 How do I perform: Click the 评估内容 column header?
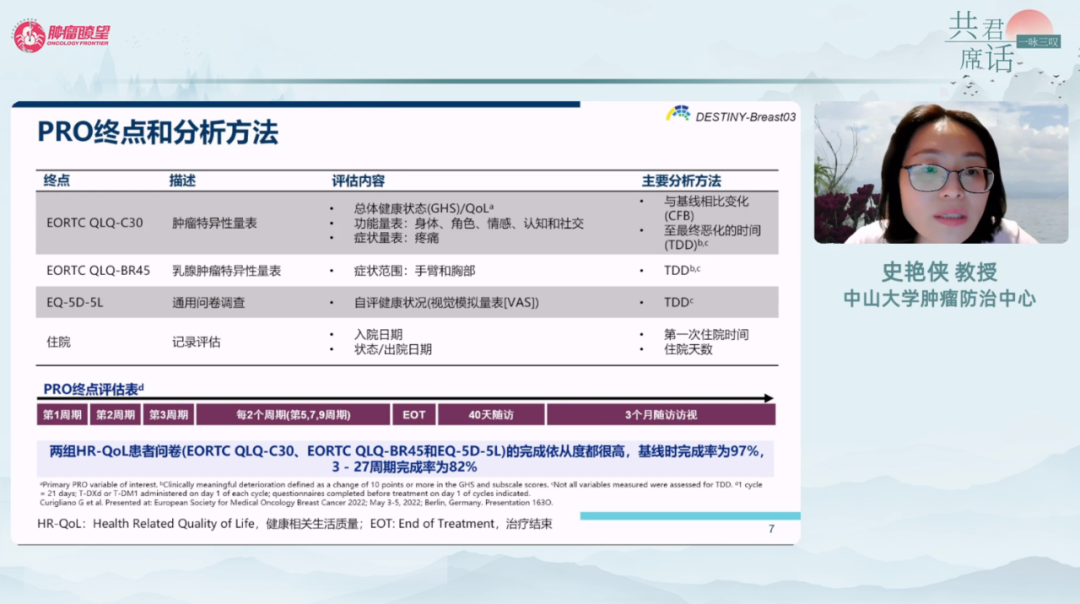point(358,181)
